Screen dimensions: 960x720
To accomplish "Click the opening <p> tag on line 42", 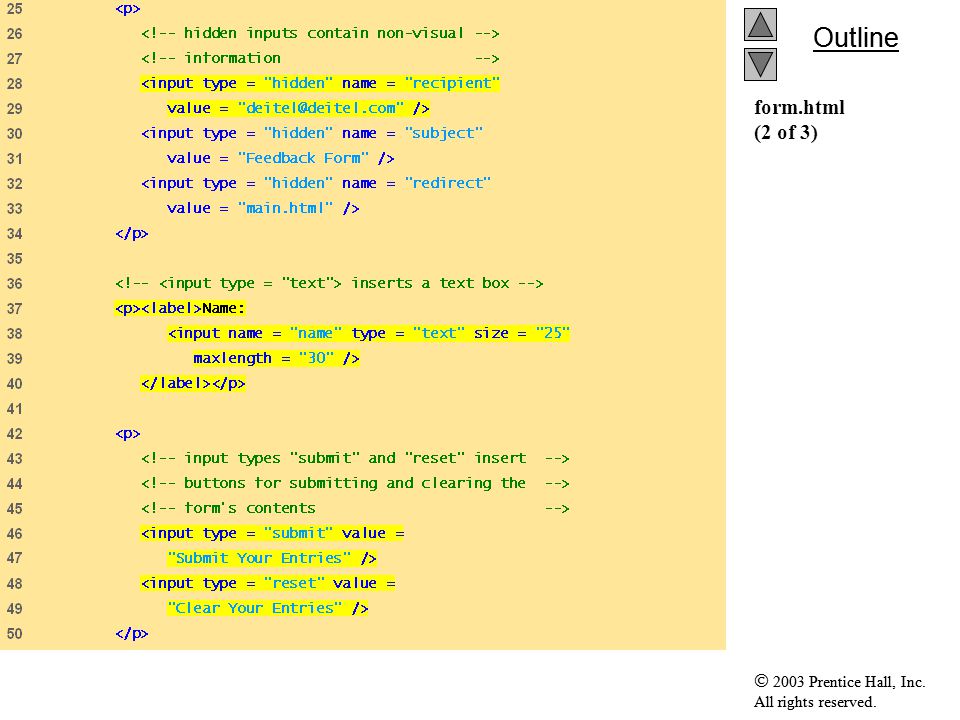I will click(x=128, y=433).
